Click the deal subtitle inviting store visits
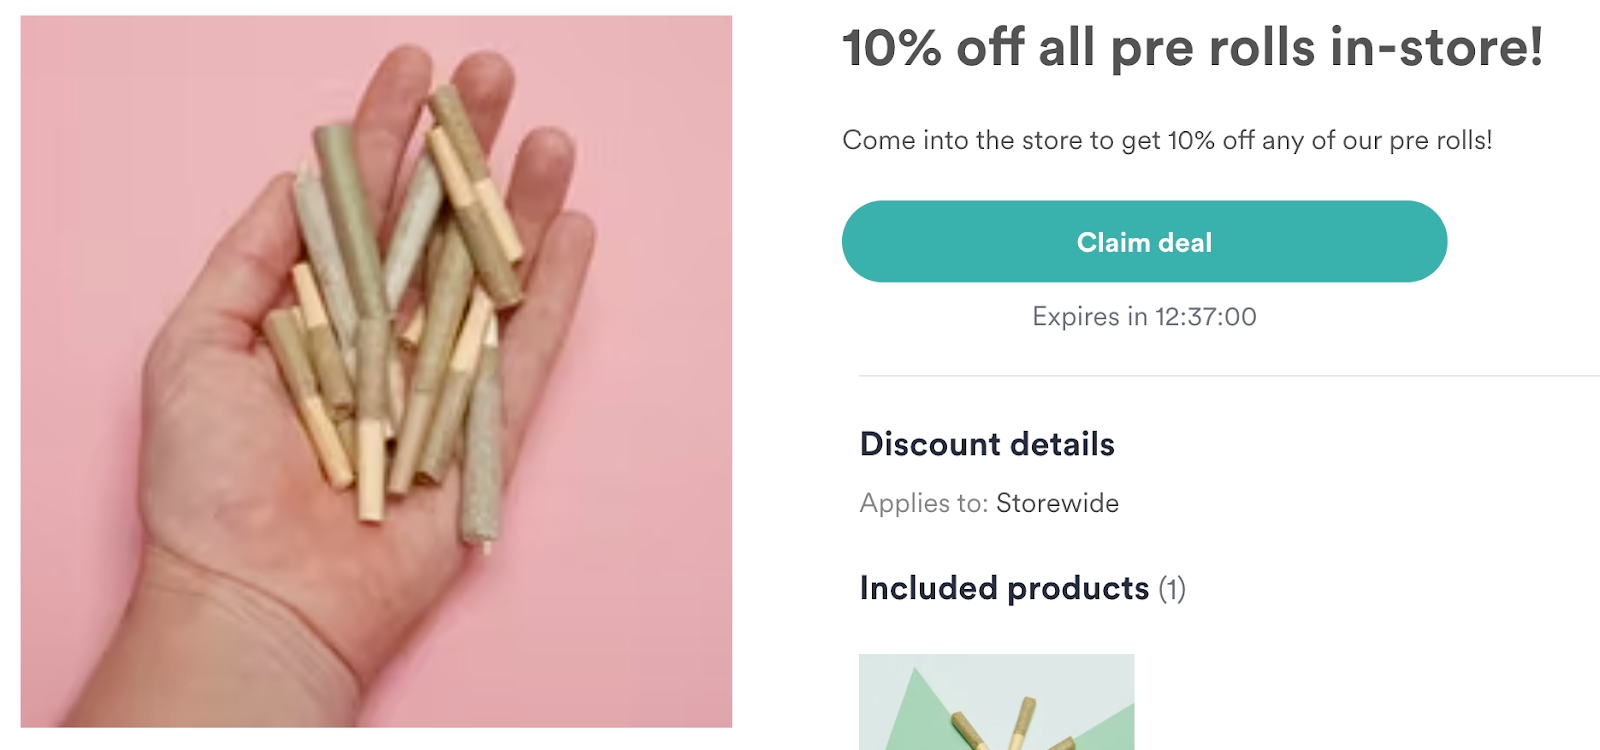Viewport: 1600px width, 750px height. point(1166,140)
